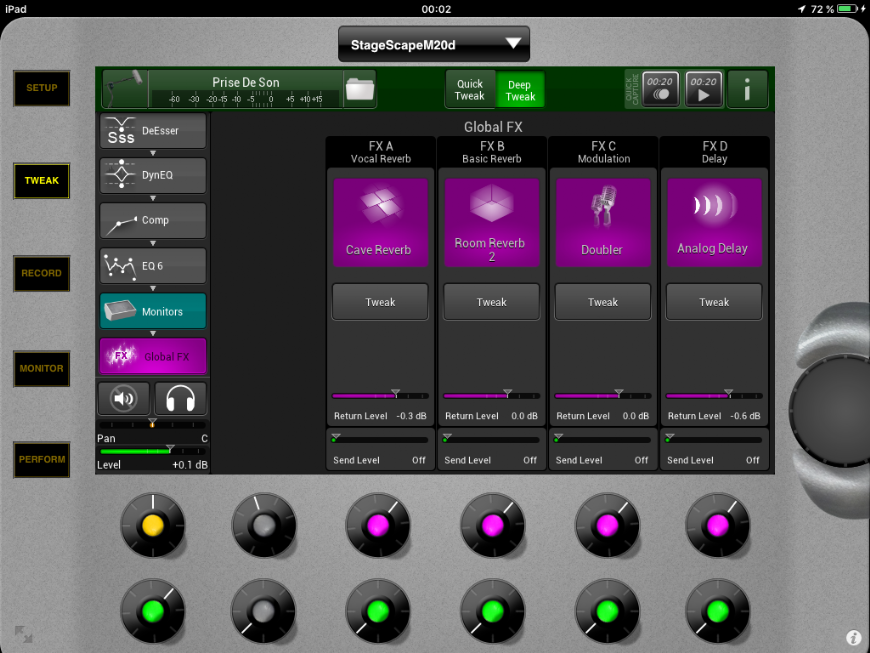Select the Cave Reverb effect tile
The height and width of the screenshot is (653, 870).
[379, 223]
